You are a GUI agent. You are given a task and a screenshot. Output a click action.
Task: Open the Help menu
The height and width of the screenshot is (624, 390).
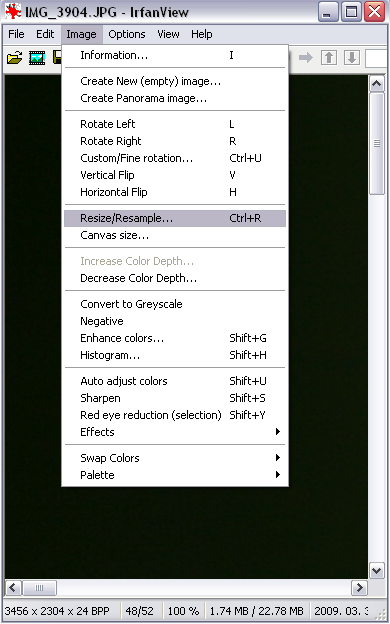[x=201, y=34]
